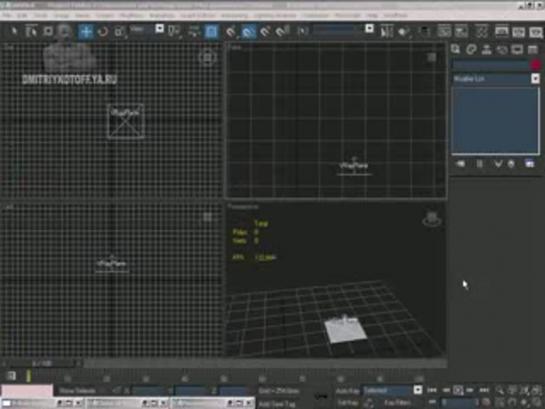Image resolution: width=545 pixels, height=409 pixels.
Task: Open the Rendering menu
Action: click(x=235, y=16)
